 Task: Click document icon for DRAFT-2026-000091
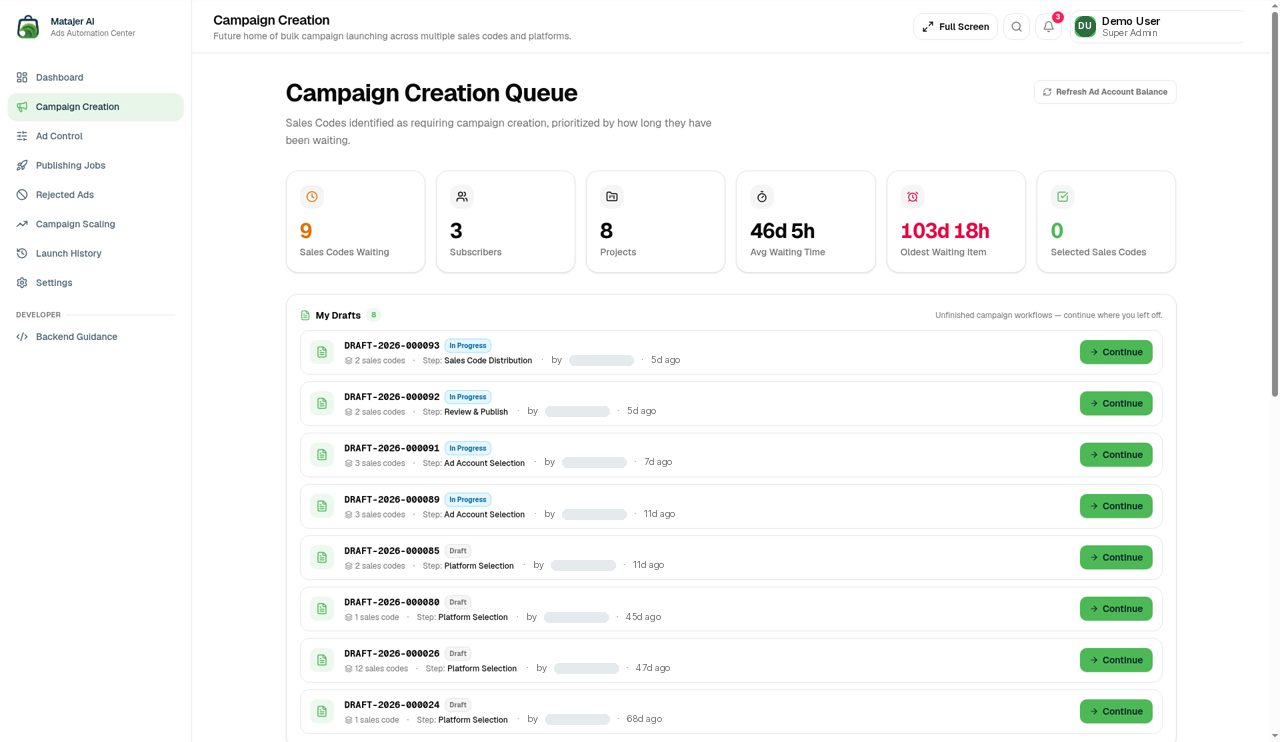click(x=322, y=455)
